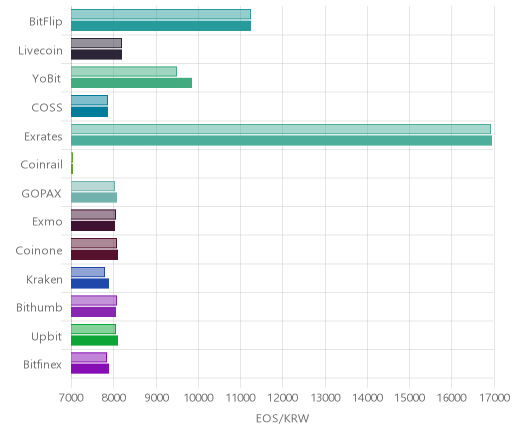This screenshot has width=512, height=436.
Task: Select the darker GOPAX bar
Action: point(94,198)
